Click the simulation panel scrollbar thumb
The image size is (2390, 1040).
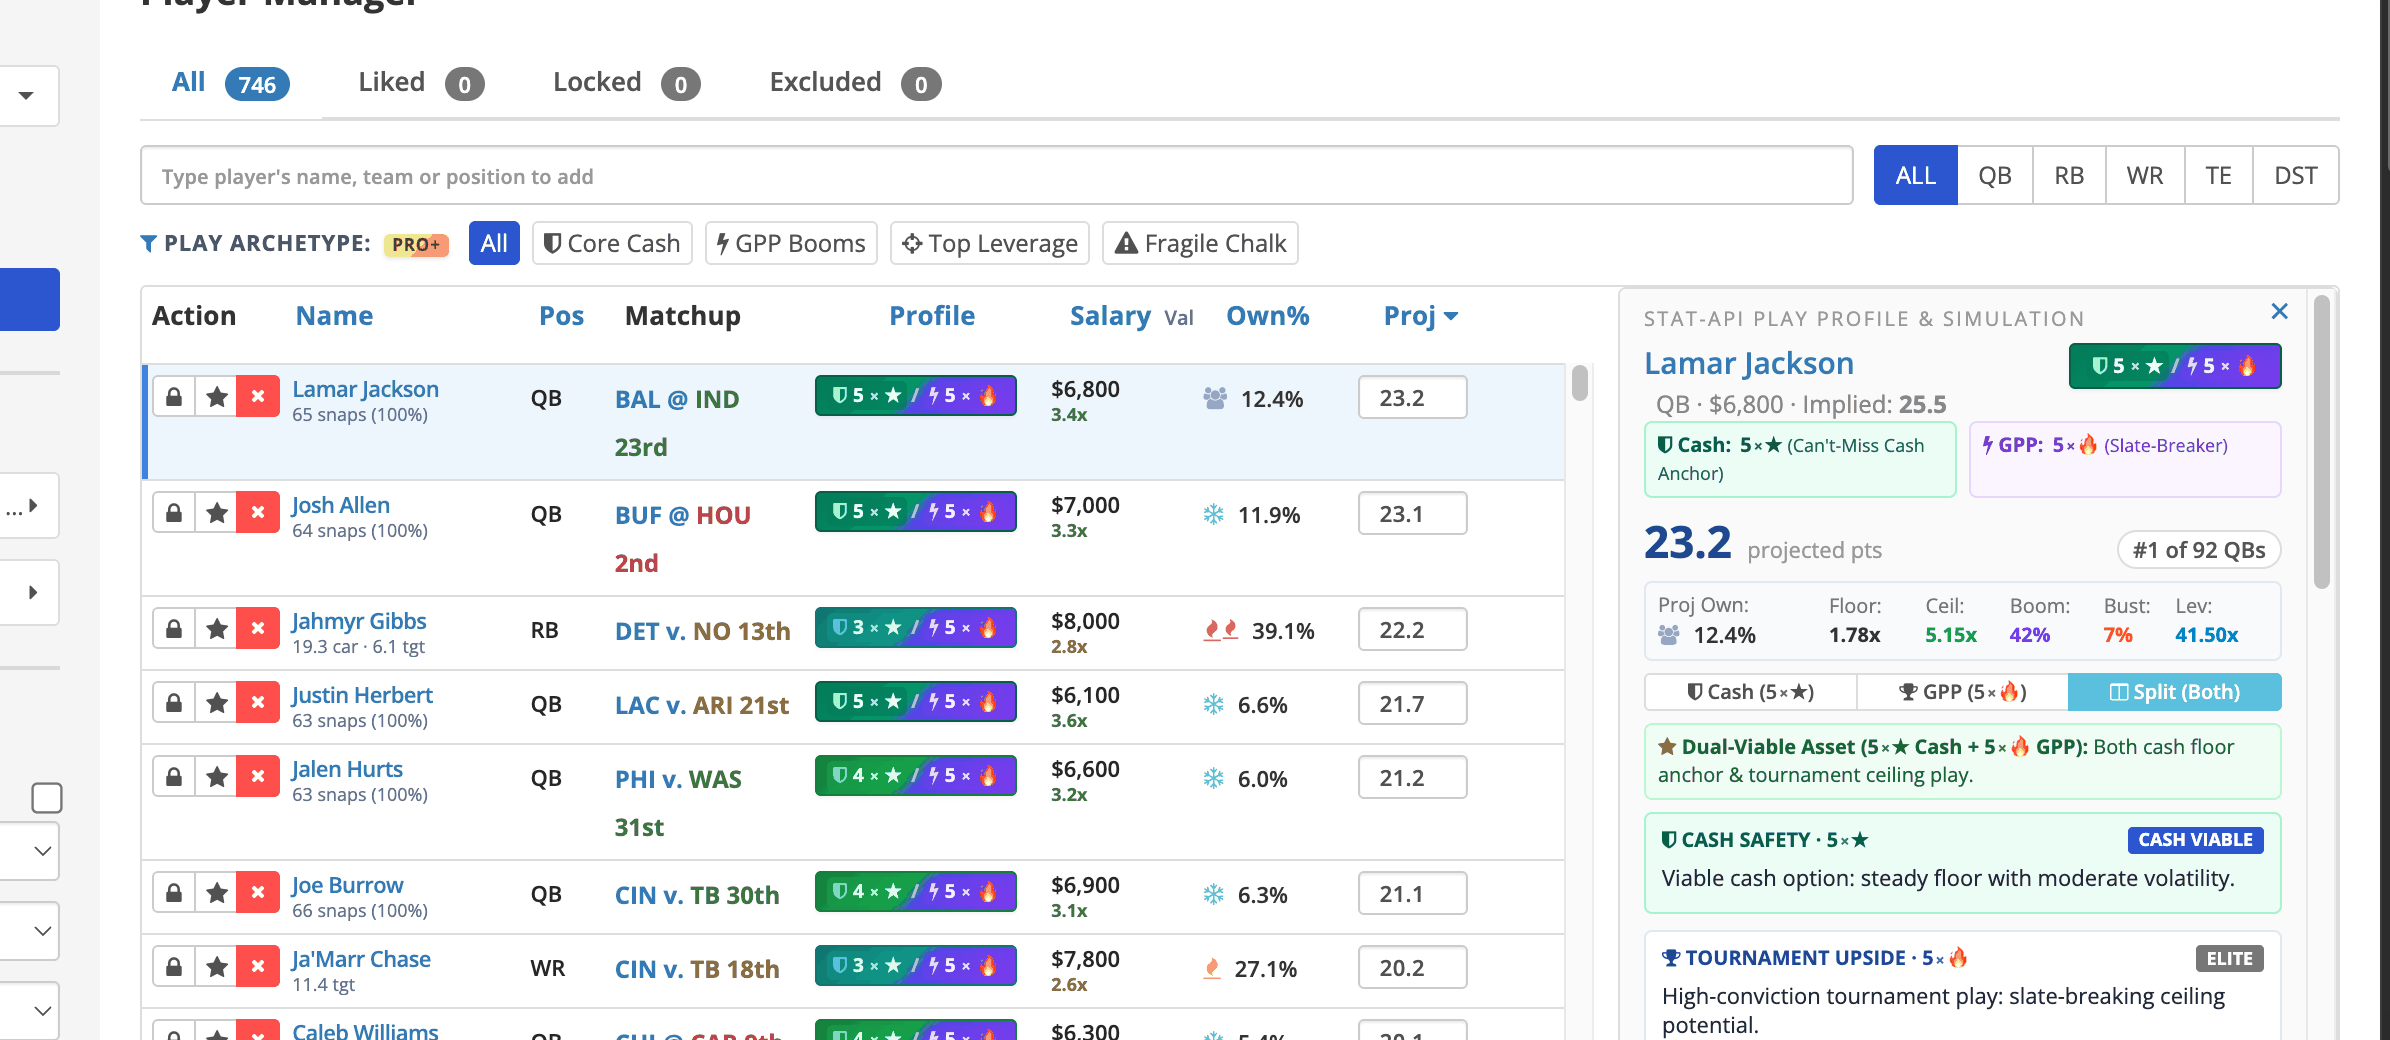pos(2322,440)
